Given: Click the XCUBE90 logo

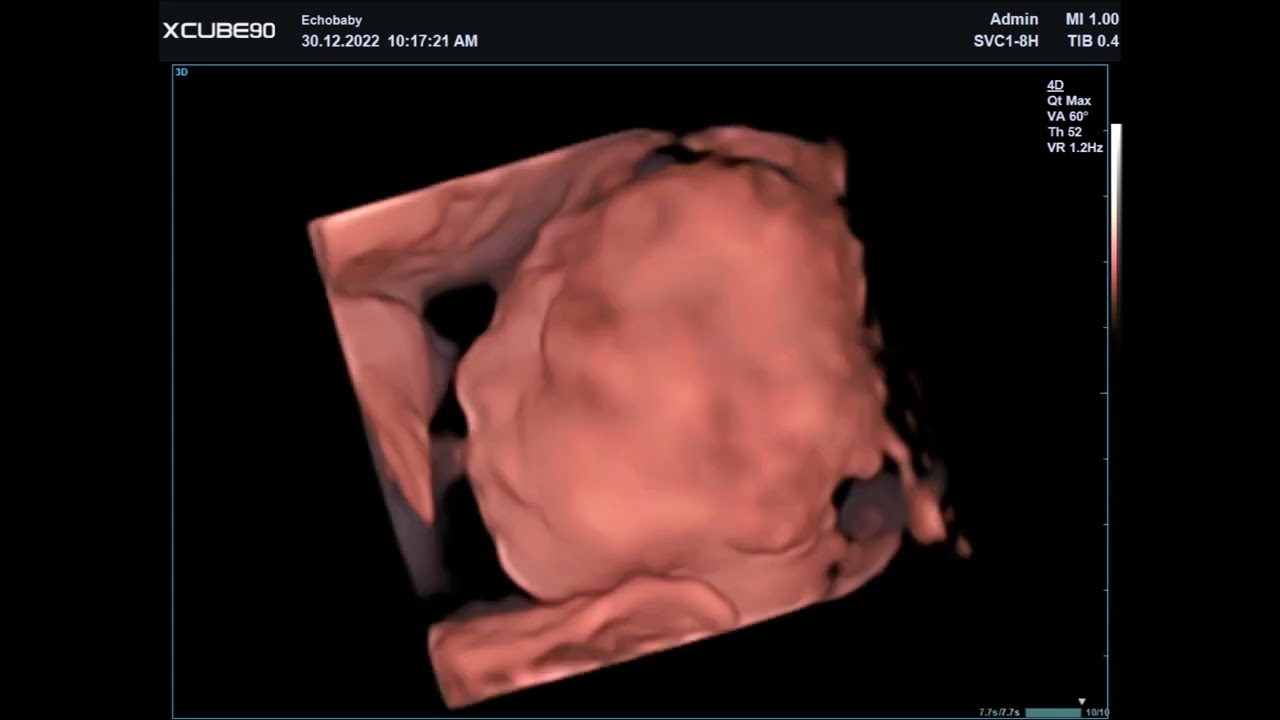Looking at the screenshot, I should click(219, 30).
